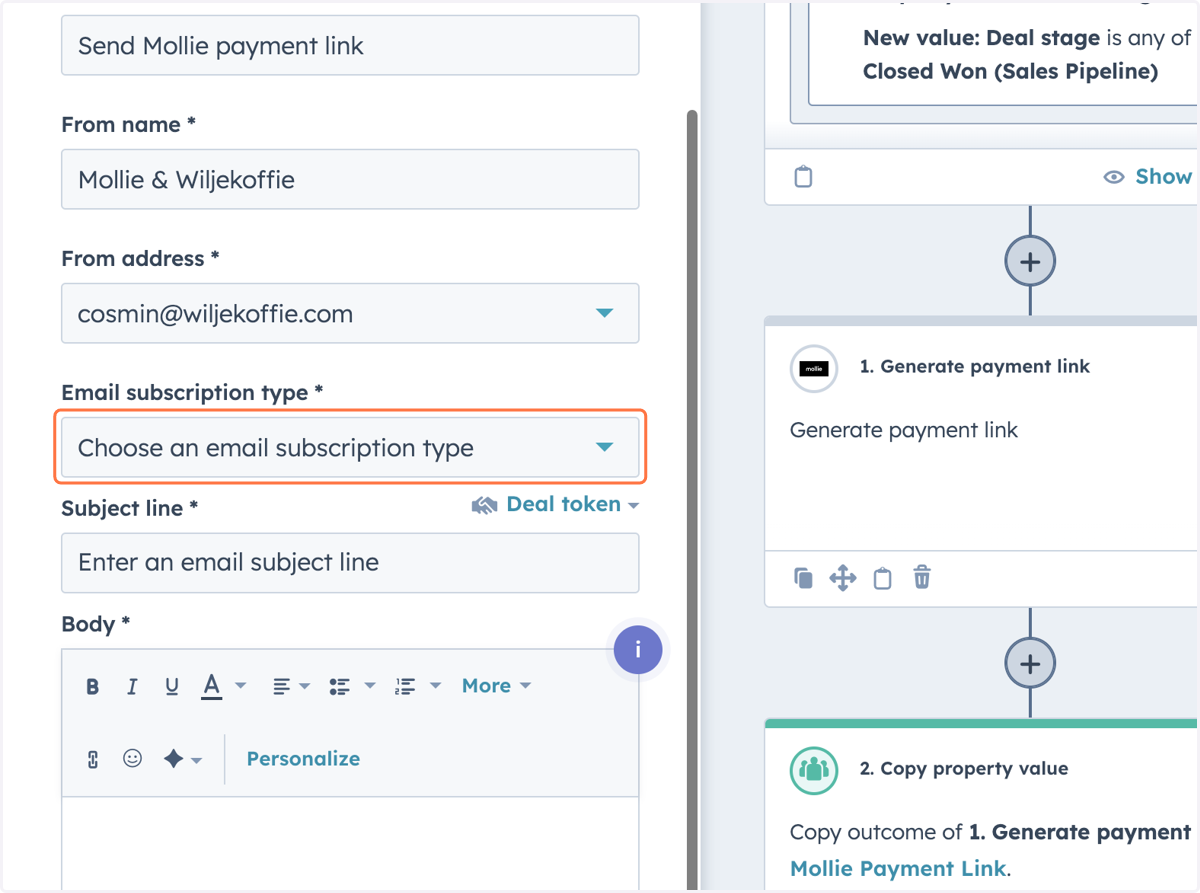Click the purple info circle button
The width and height of the screenshot is (1200, 893).
[638, 648]
